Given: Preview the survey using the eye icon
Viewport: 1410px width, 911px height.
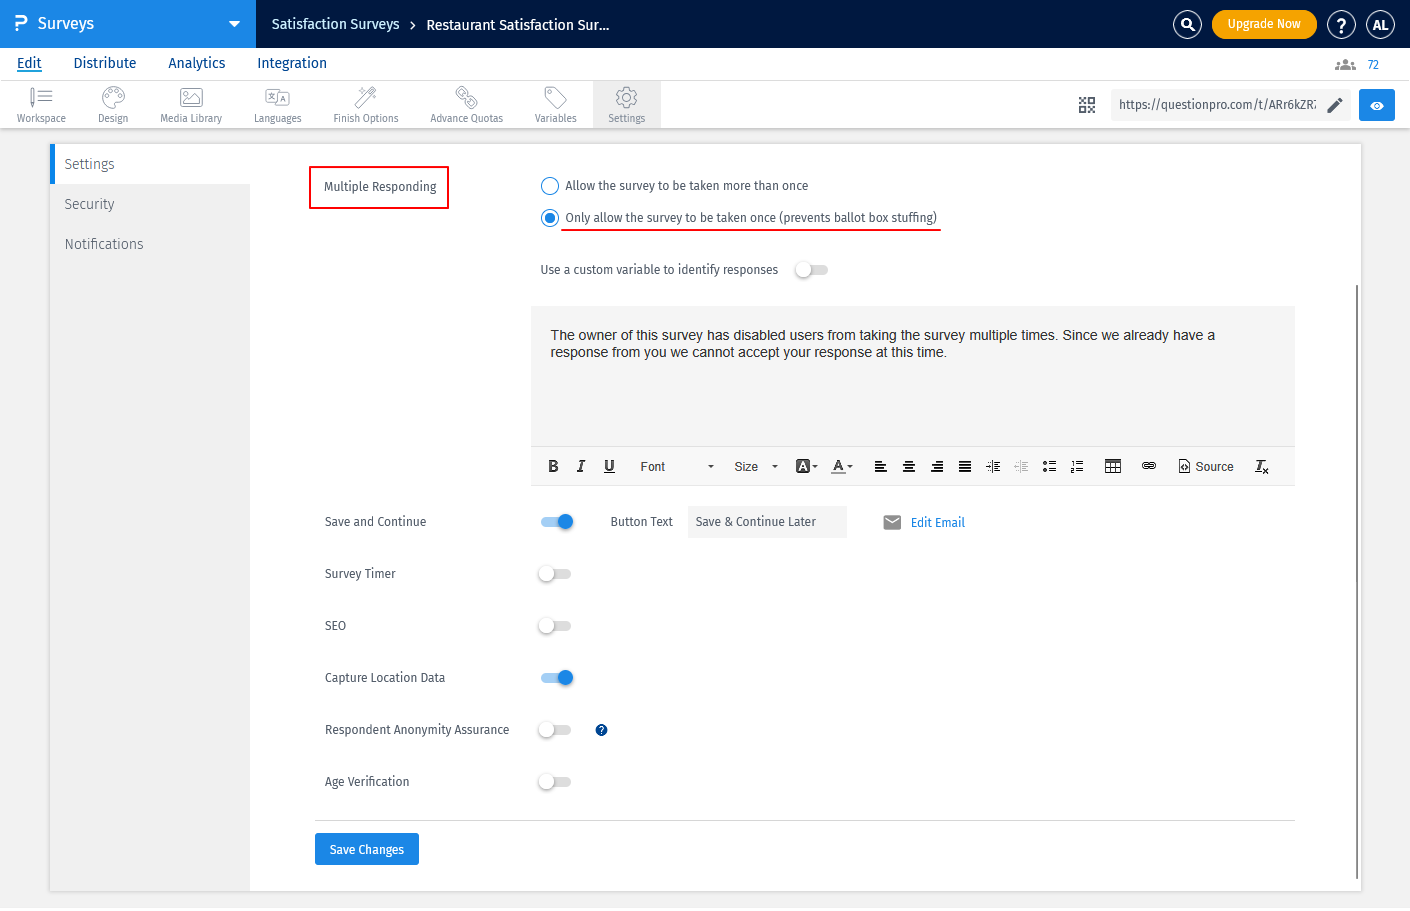Looking at the screenshot, I should point(1377,104).
